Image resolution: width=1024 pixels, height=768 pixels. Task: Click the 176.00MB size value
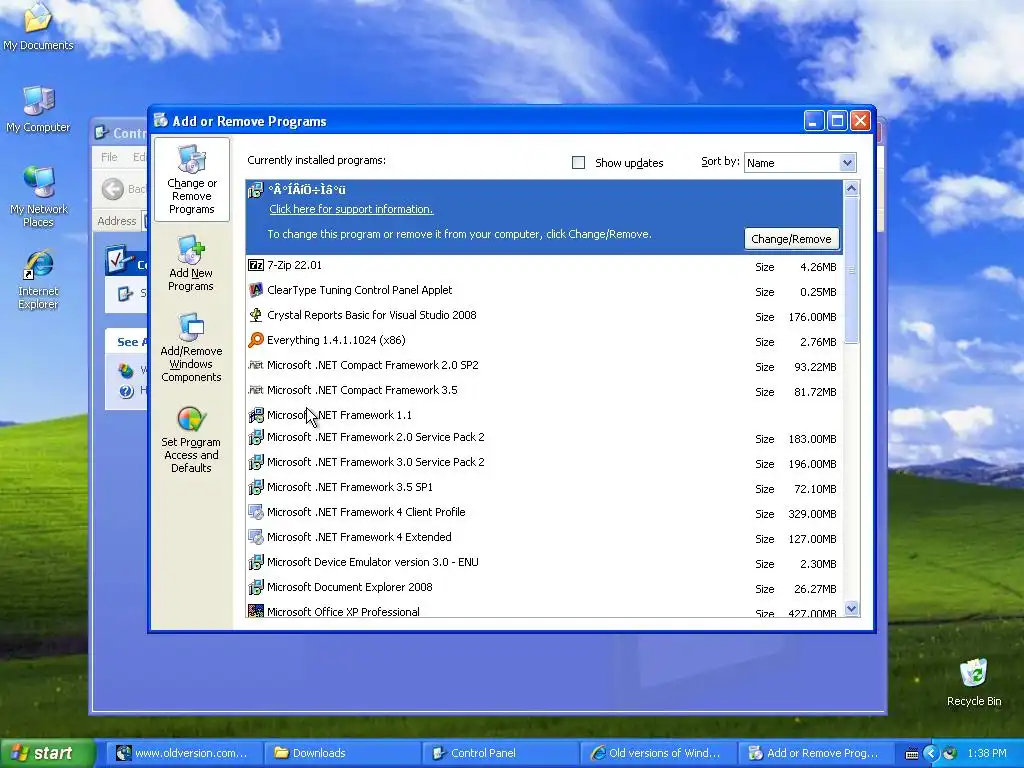click(x=812, y=317)
